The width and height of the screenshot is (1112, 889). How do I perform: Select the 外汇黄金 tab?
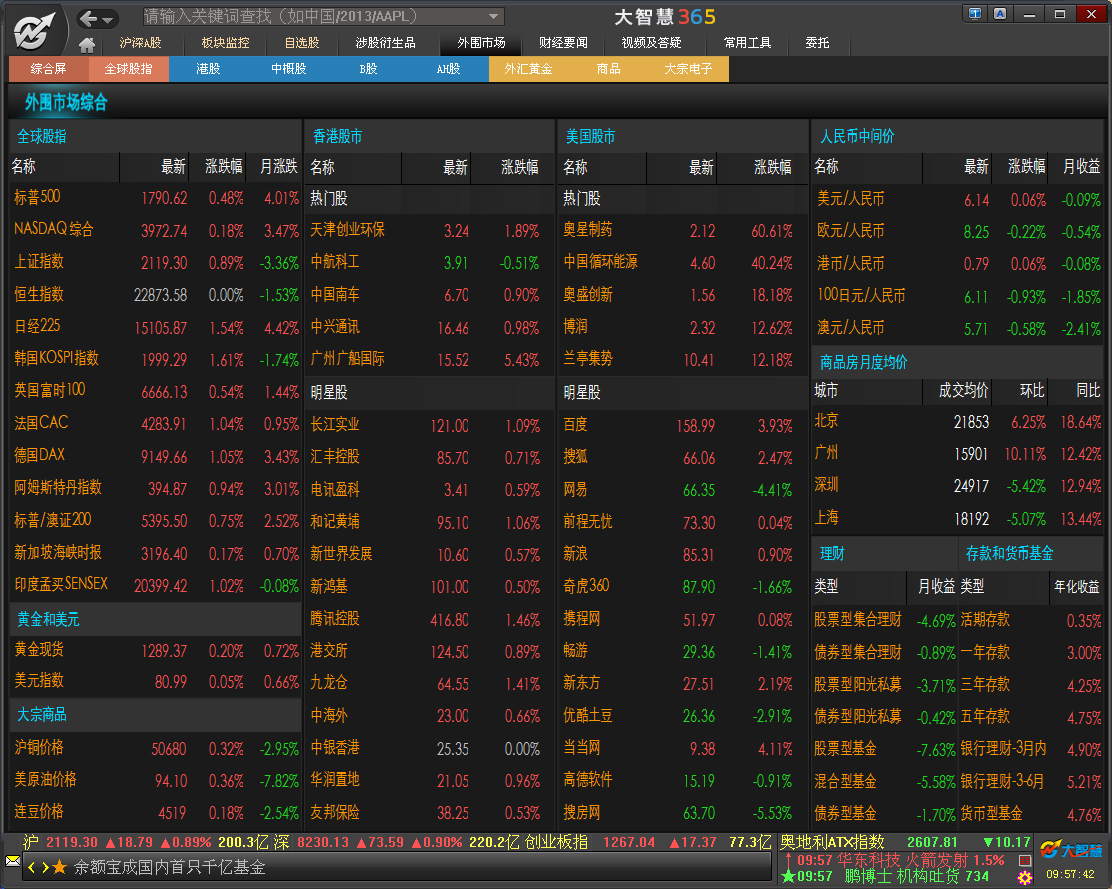pos(528,69)
